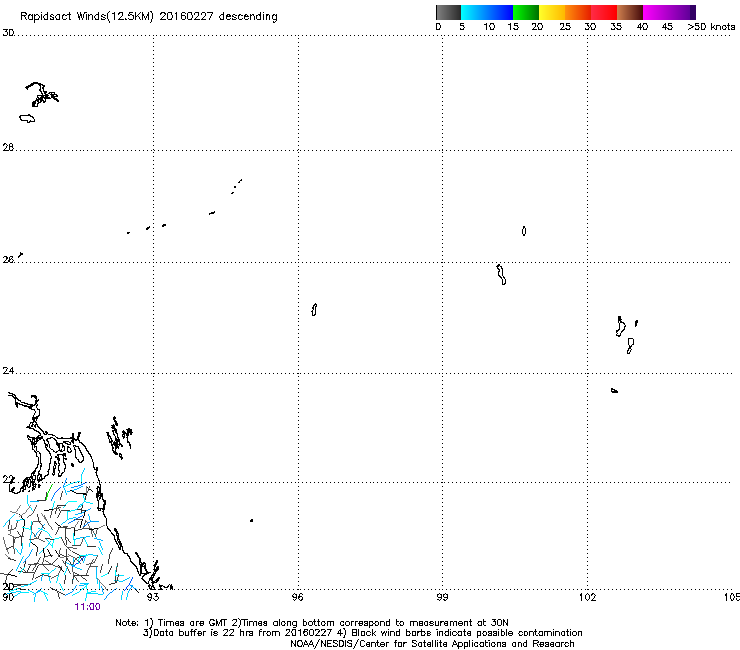Select the yellow 20–25 knots color segment
Screen dimensions: 740x650
[552, 12]
